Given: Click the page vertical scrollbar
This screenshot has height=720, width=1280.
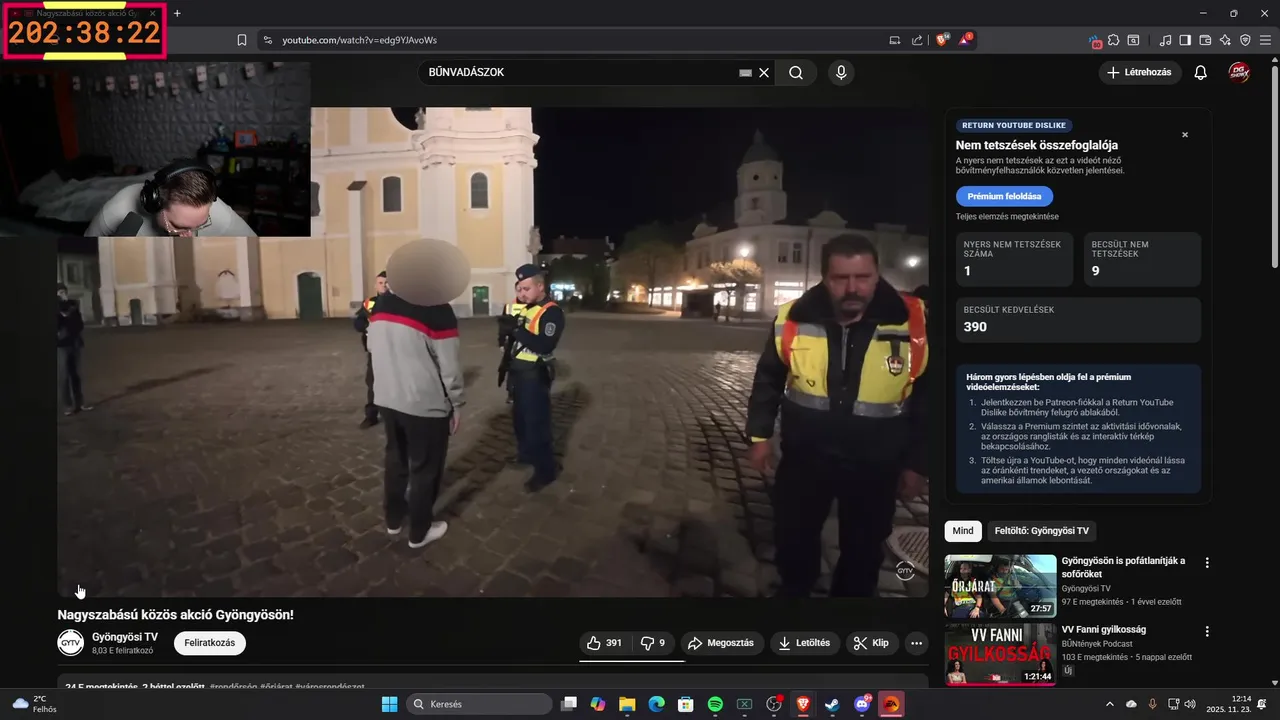Looking at the screenshot, I should click(1275, 165).
